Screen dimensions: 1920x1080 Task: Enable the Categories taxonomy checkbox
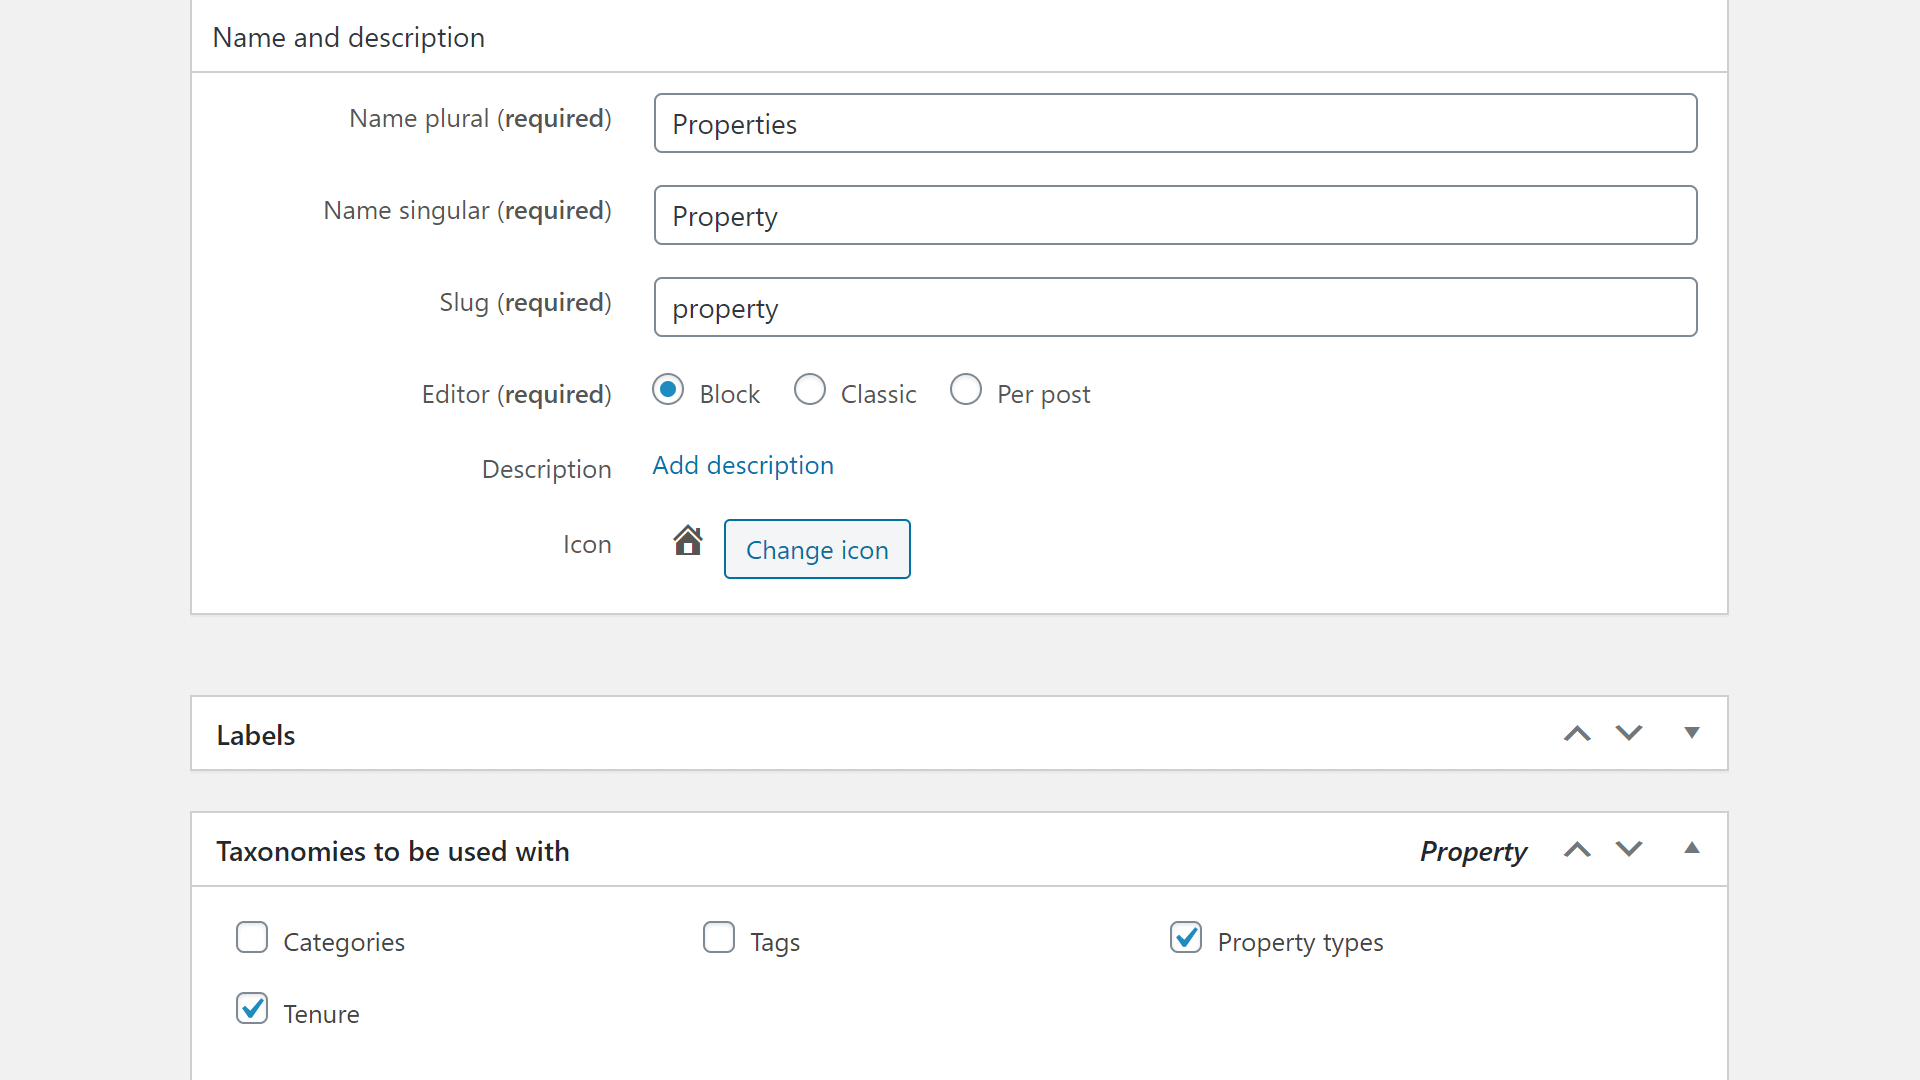coord(252,938)
